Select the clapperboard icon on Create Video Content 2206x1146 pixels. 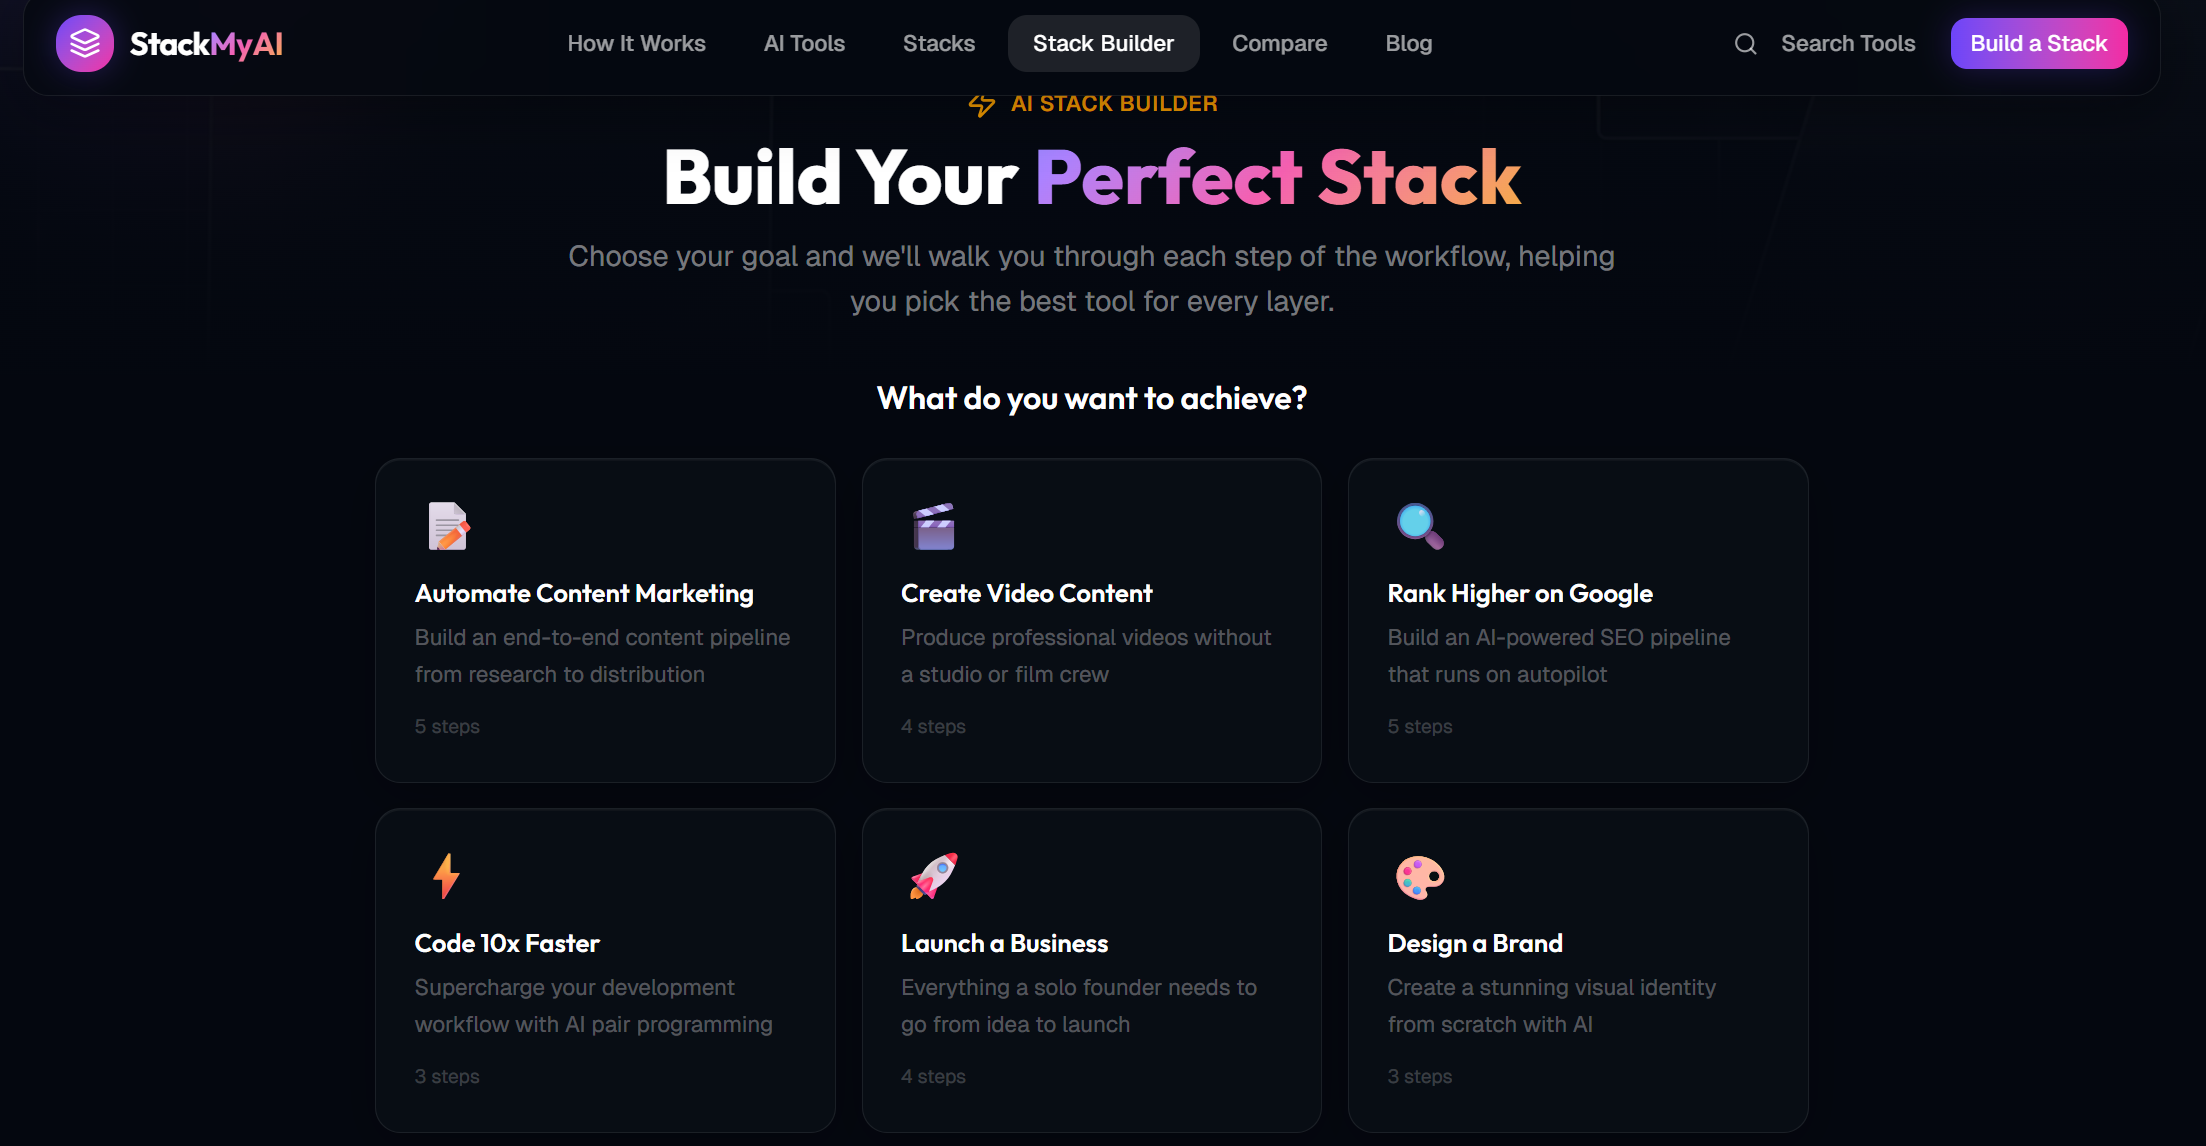[x=933, y=526]
